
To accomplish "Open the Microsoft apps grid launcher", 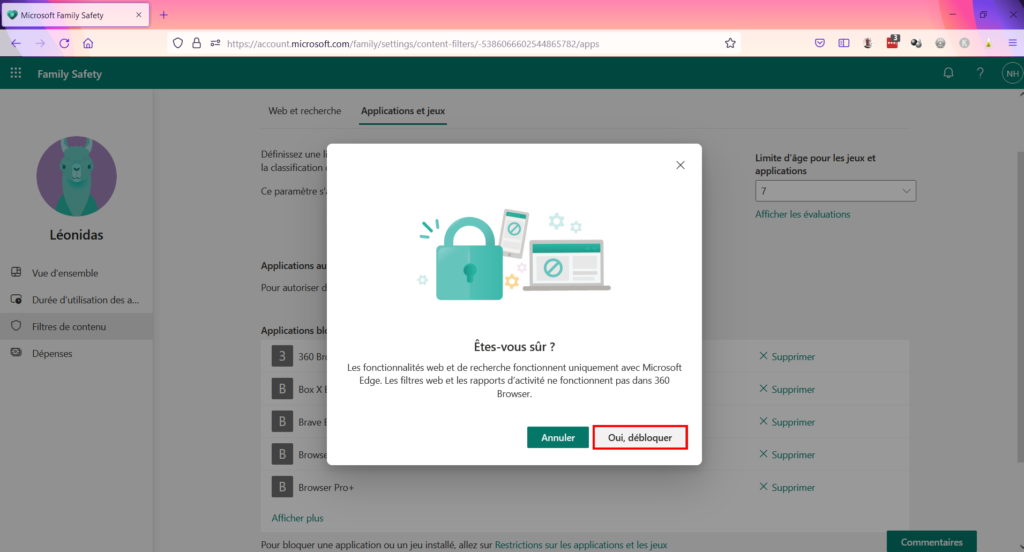I will pos(16,73).
